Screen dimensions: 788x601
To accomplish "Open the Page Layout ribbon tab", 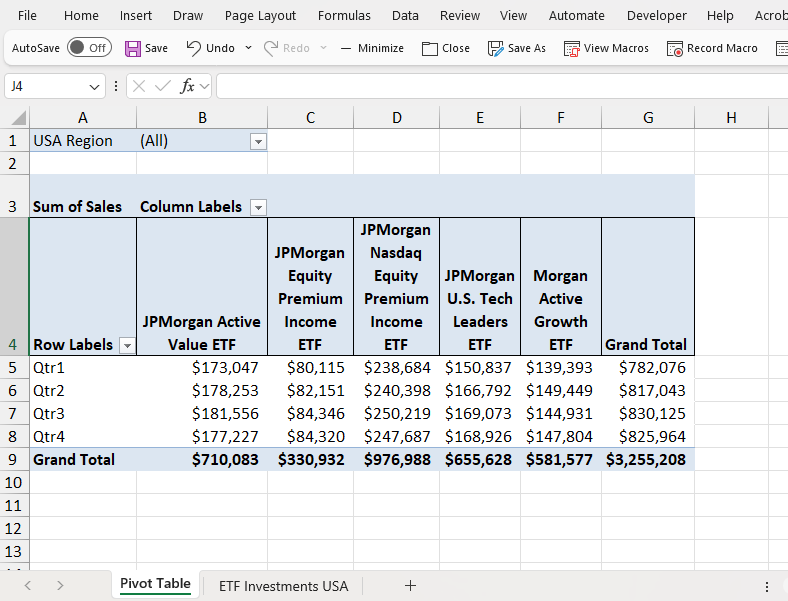I will 260,15.
